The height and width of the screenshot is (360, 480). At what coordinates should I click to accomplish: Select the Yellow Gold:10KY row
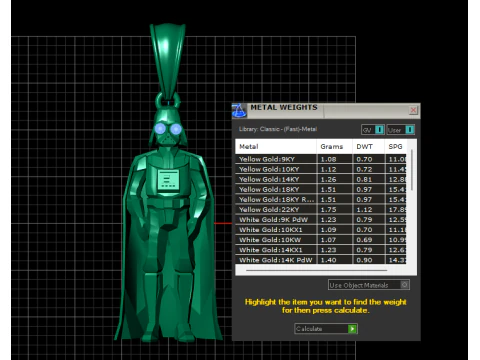[321, 169]
